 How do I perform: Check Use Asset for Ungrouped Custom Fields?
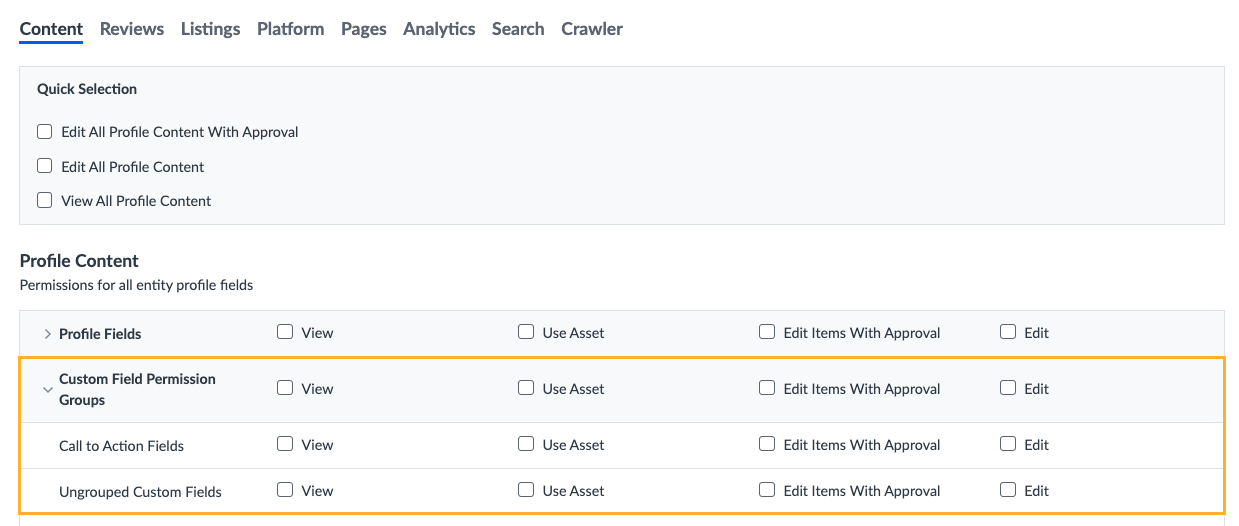tap(526, 490)
